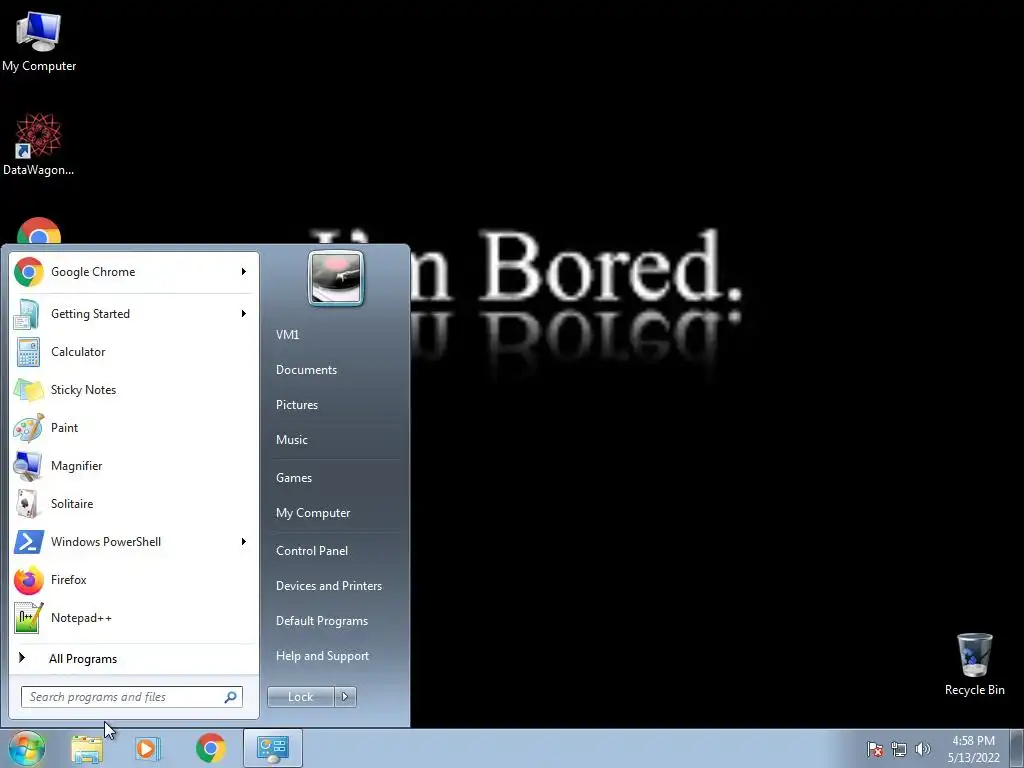Select partially hidden Chrome desktop icon
This screenshot has width=1024, height=768.
39,231
